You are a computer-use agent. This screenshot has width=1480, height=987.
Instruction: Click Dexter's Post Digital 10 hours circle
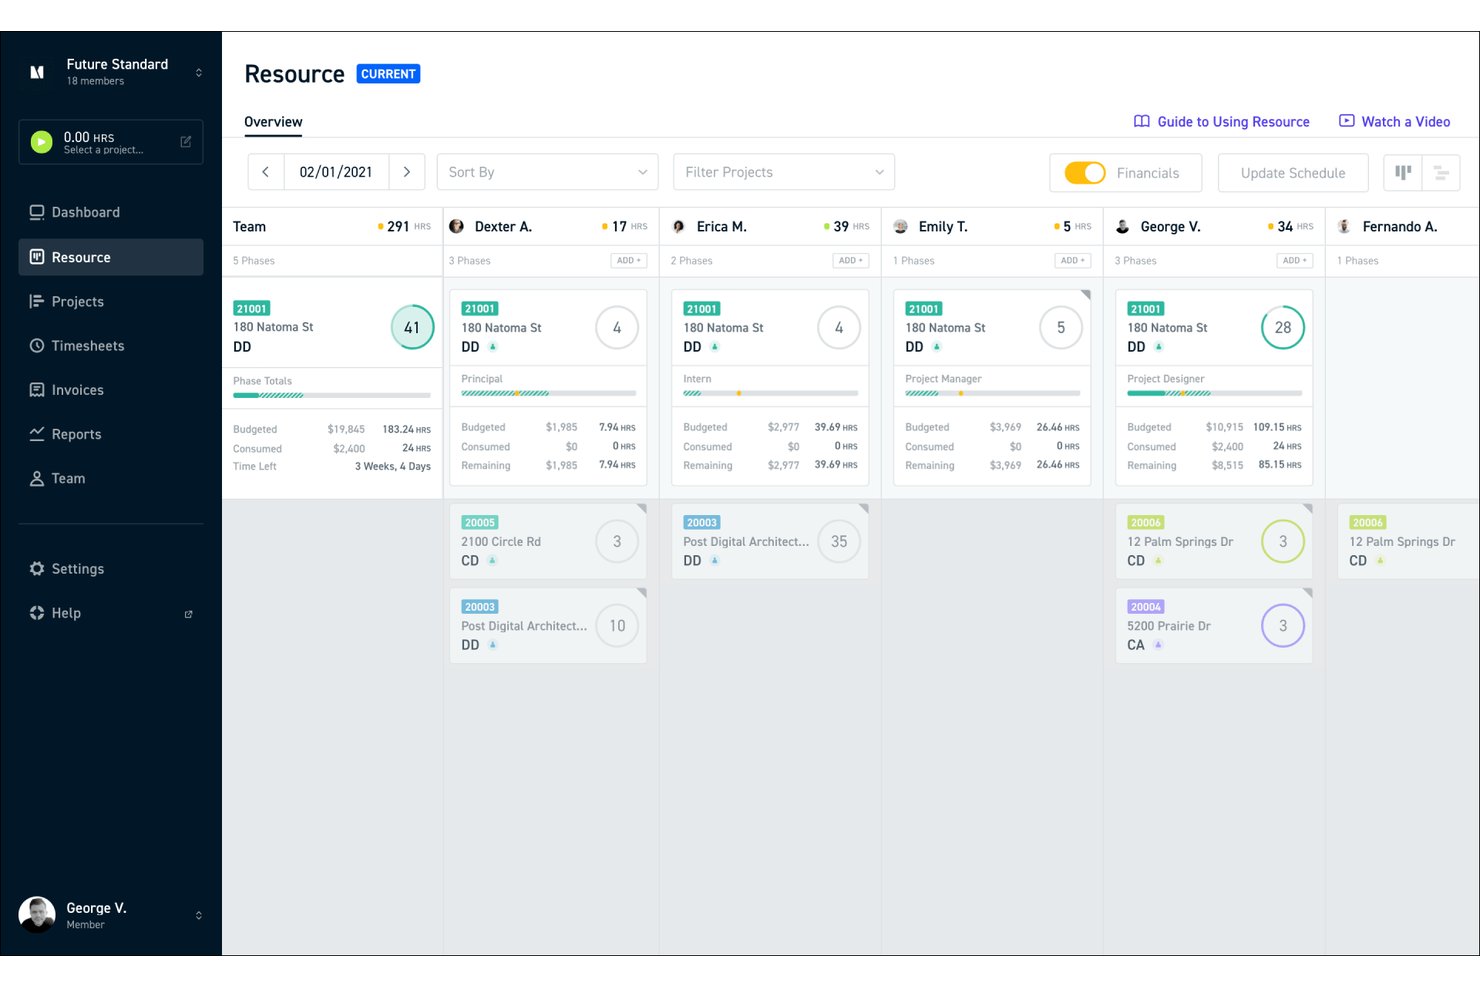coord(617,625)
